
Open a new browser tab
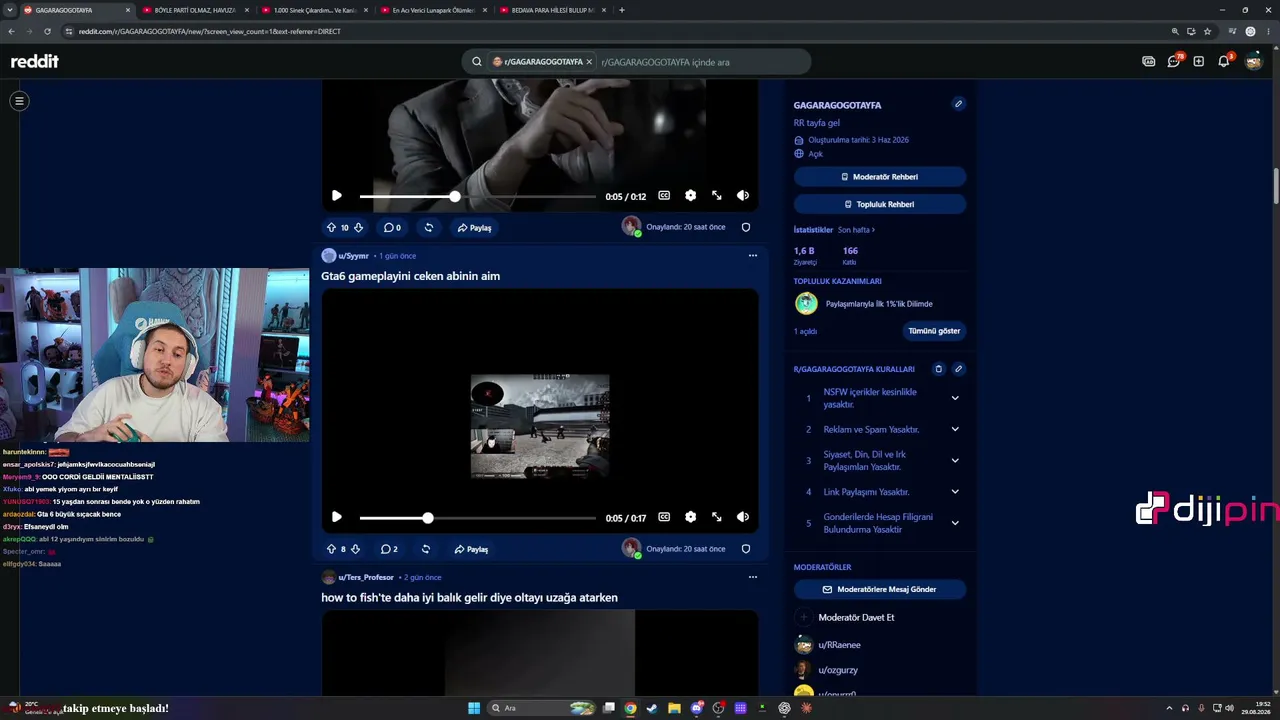(x=622, y=10)
